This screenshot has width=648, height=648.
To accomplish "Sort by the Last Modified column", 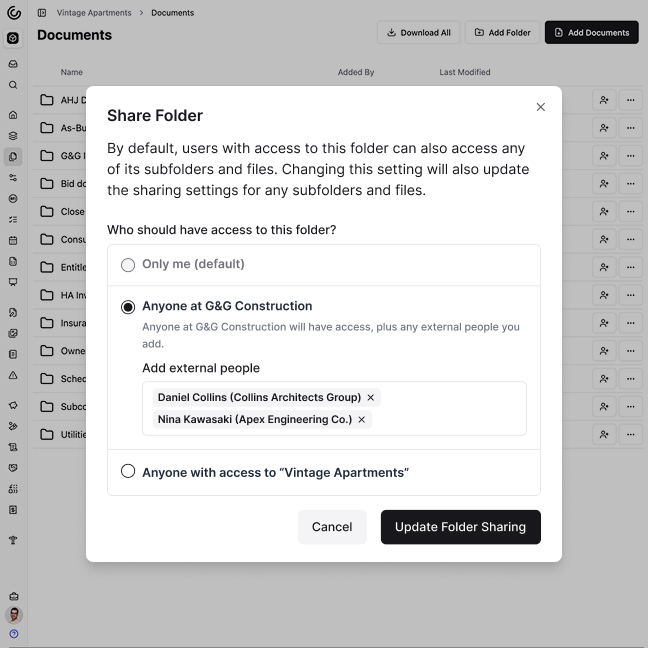I will pos(465,72).
